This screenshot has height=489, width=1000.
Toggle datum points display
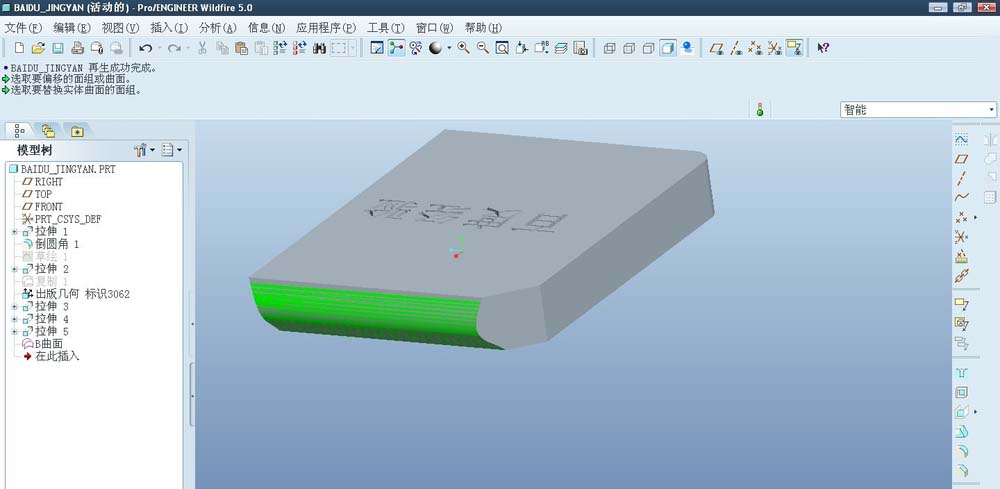755,48
